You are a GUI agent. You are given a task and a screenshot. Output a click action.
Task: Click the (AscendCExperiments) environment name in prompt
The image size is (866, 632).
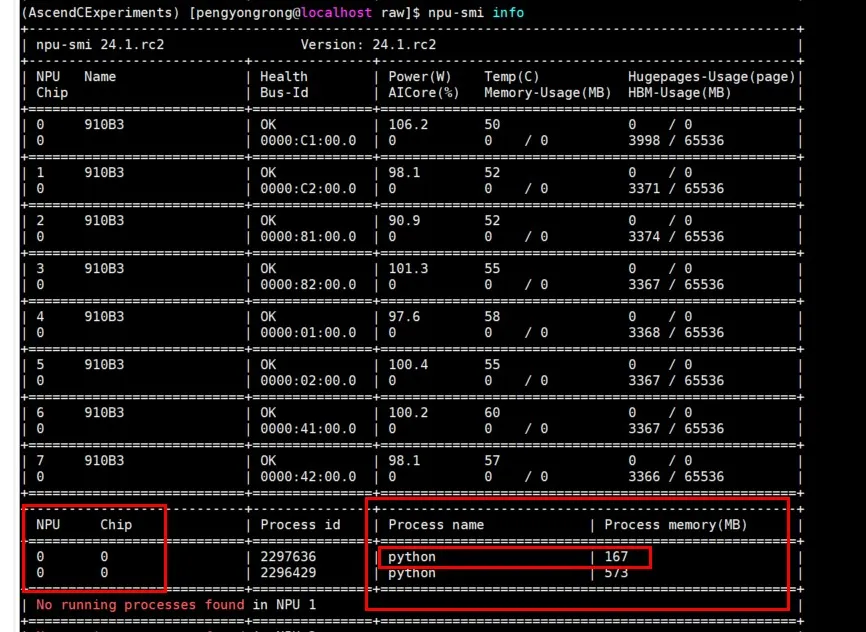100,13
